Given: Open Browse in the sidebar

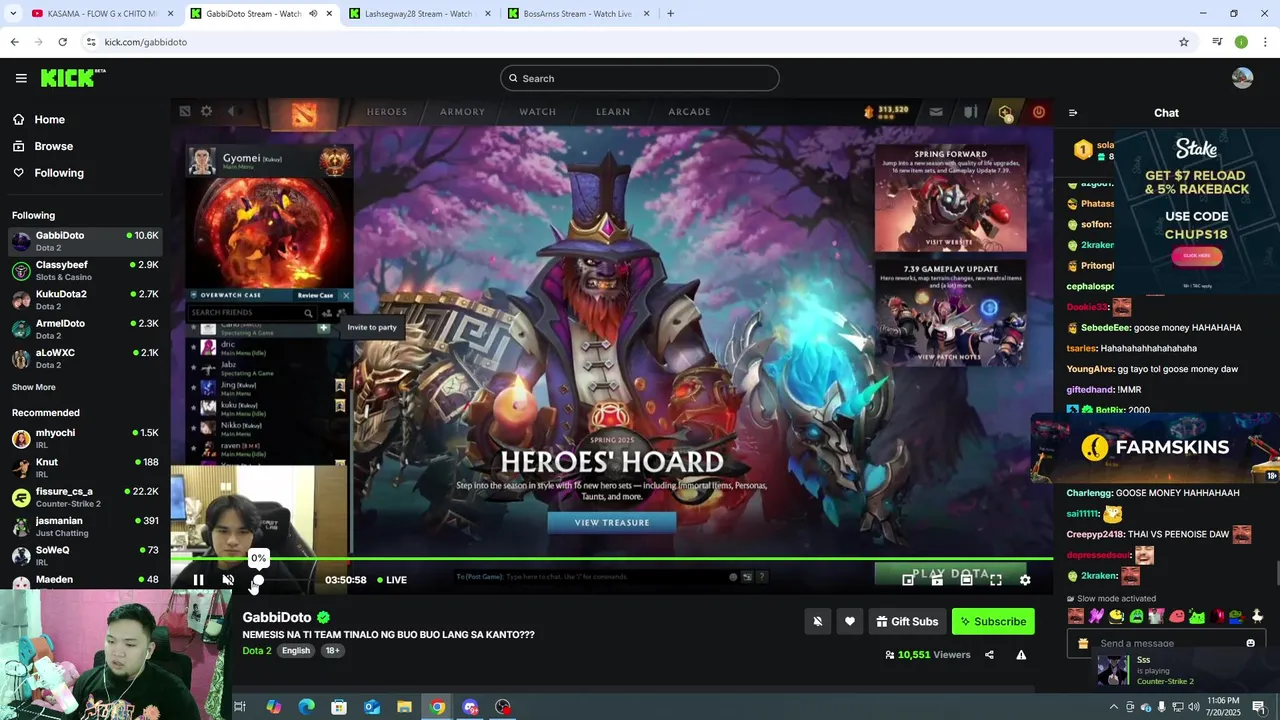Looking at the screenshot, I should pyautogui.click(x=53, y=146).
